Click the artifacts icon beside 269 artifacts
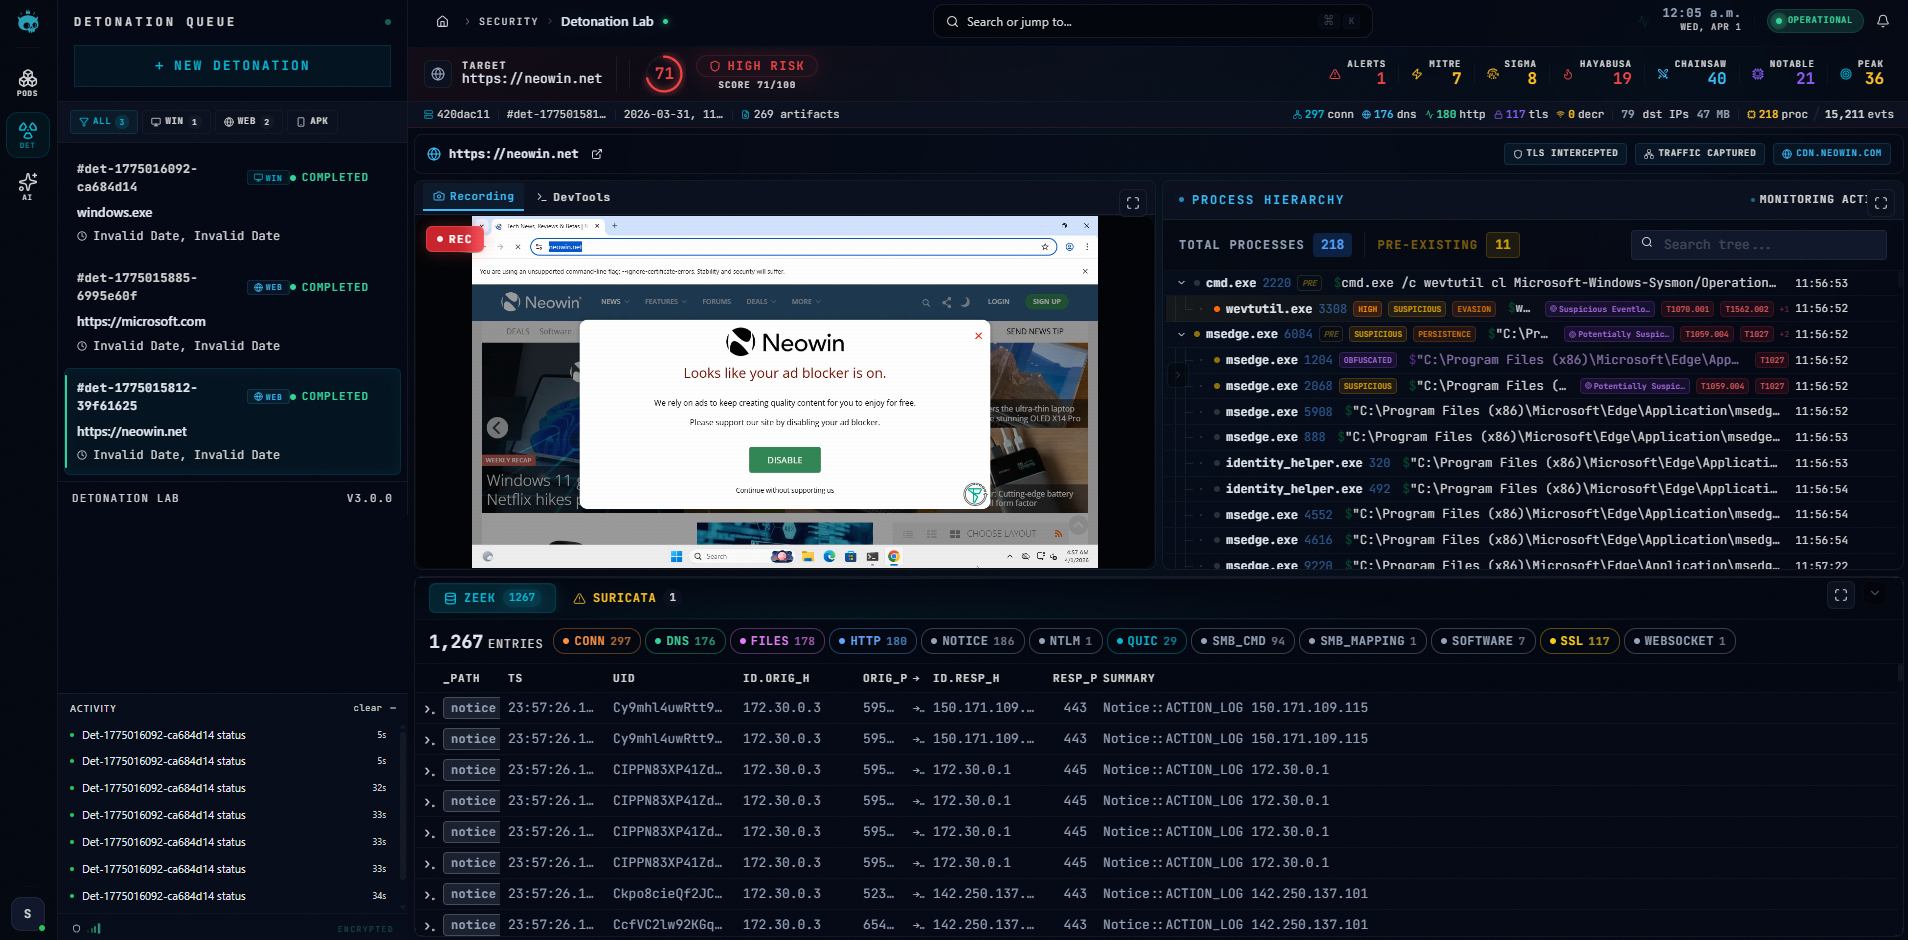The width and height of the screenshot is (1908, 940). 745,115
